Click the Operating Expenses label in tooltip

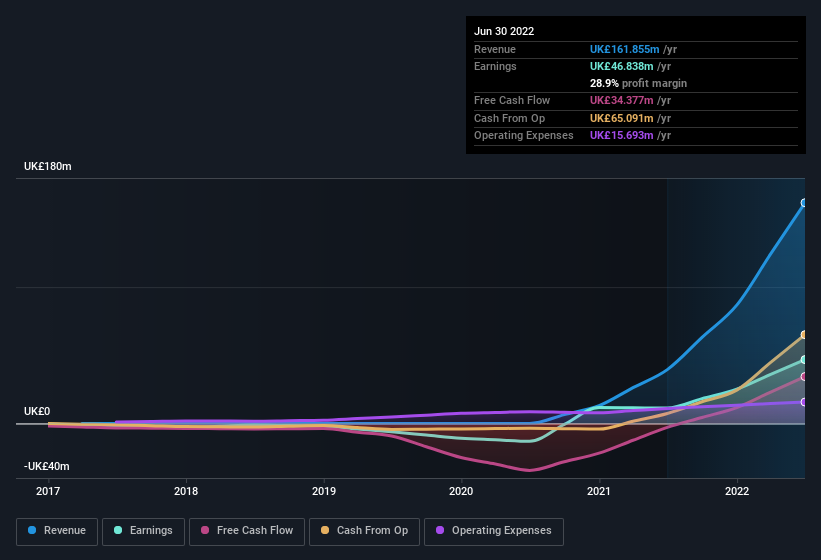point(524,136)
